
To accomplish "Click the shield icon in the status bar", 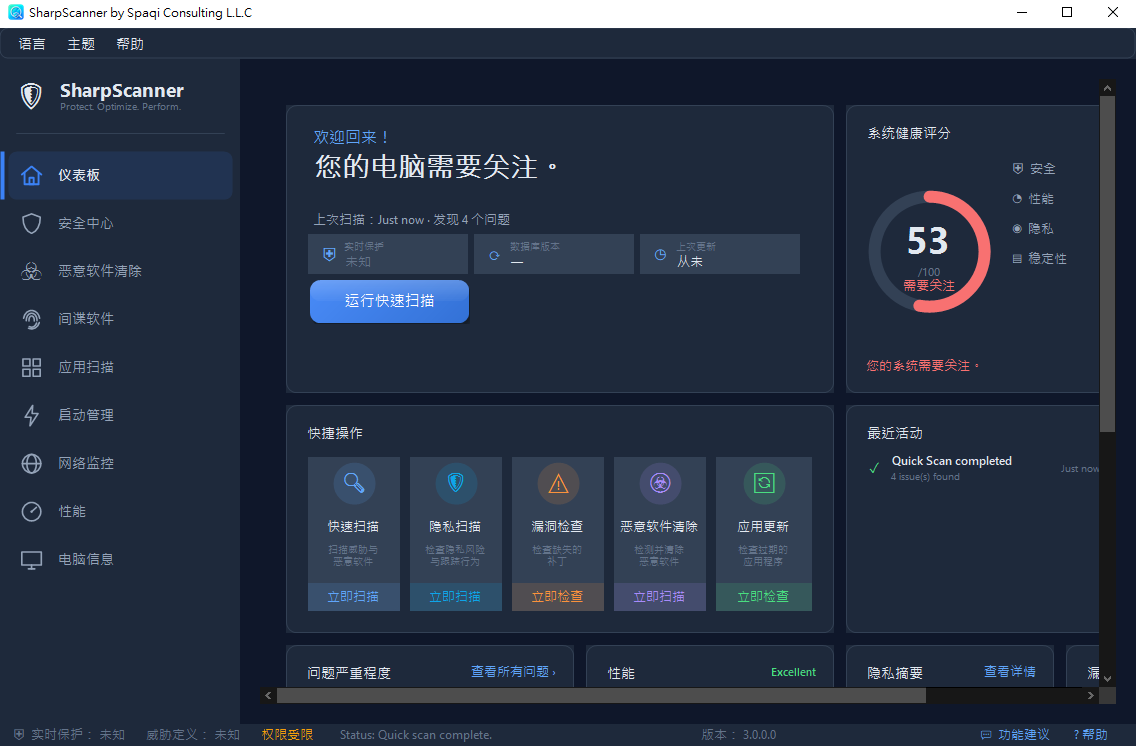I will point(20,734).
